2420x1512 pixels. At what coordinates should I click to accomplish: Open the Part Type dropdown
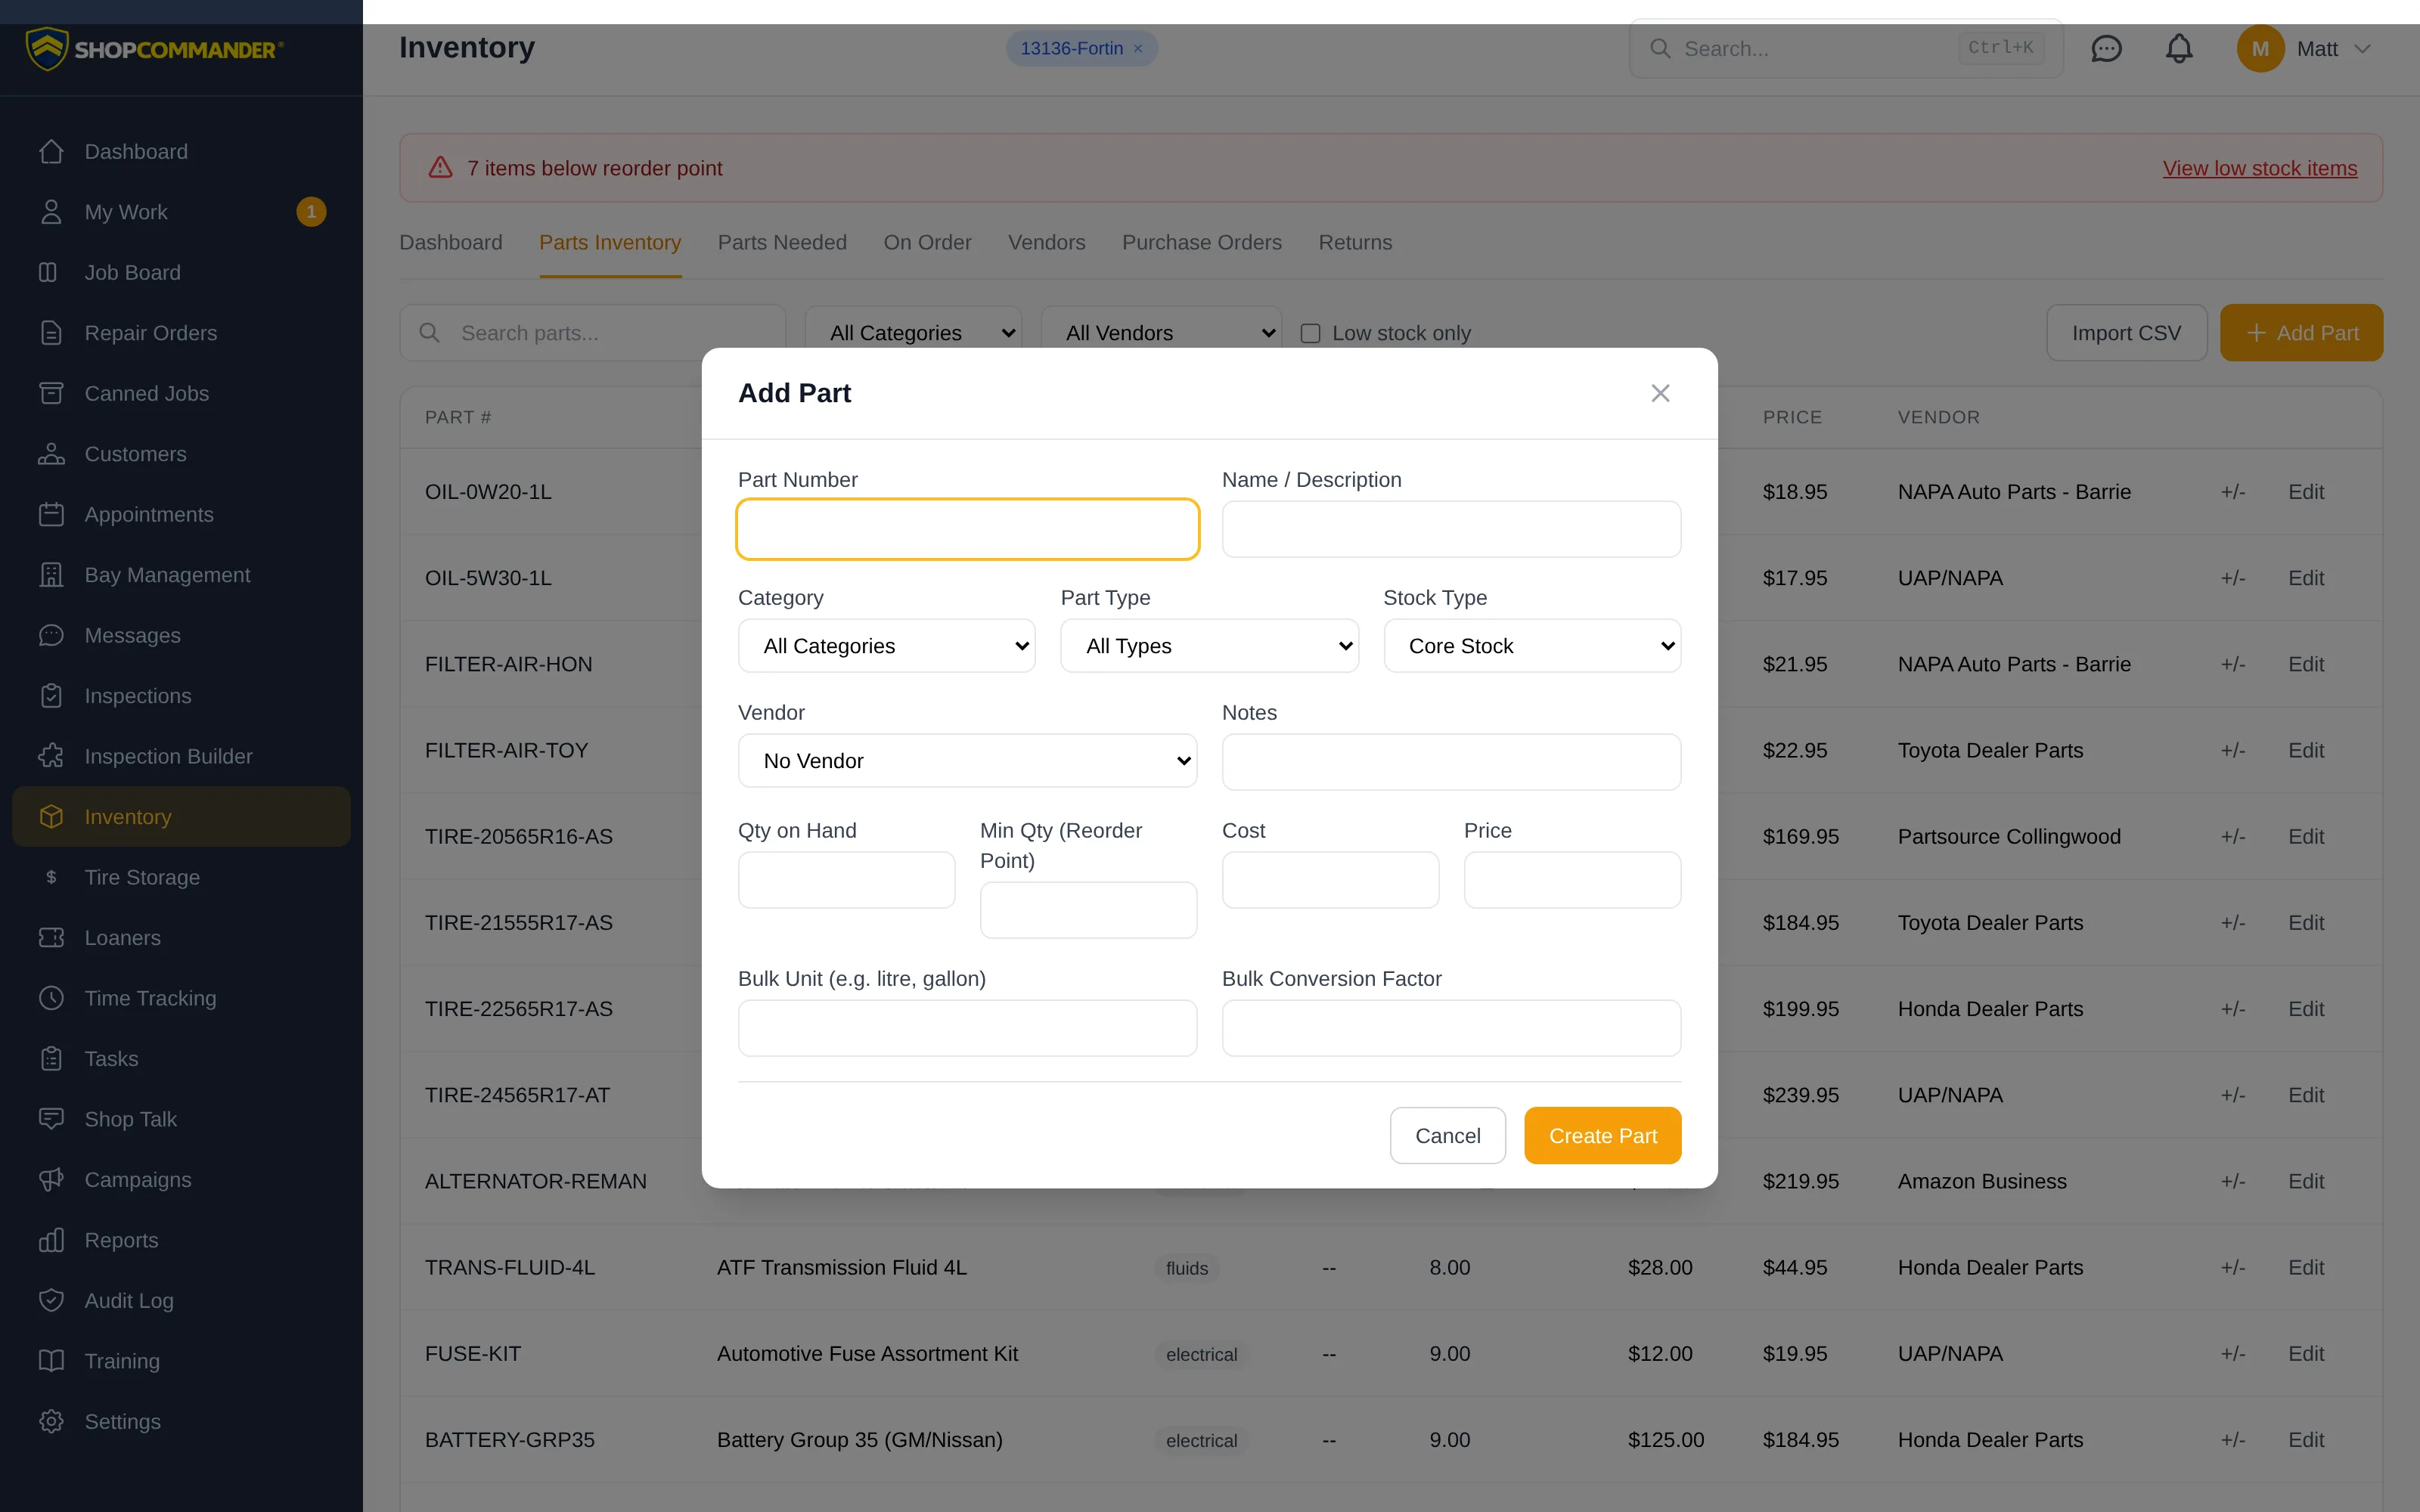click(1209, 646)
